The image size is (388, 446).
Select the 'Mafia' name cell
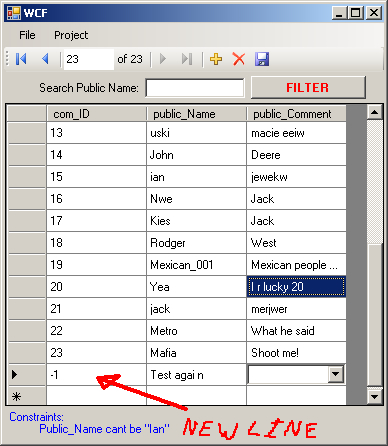pos(196,353)
